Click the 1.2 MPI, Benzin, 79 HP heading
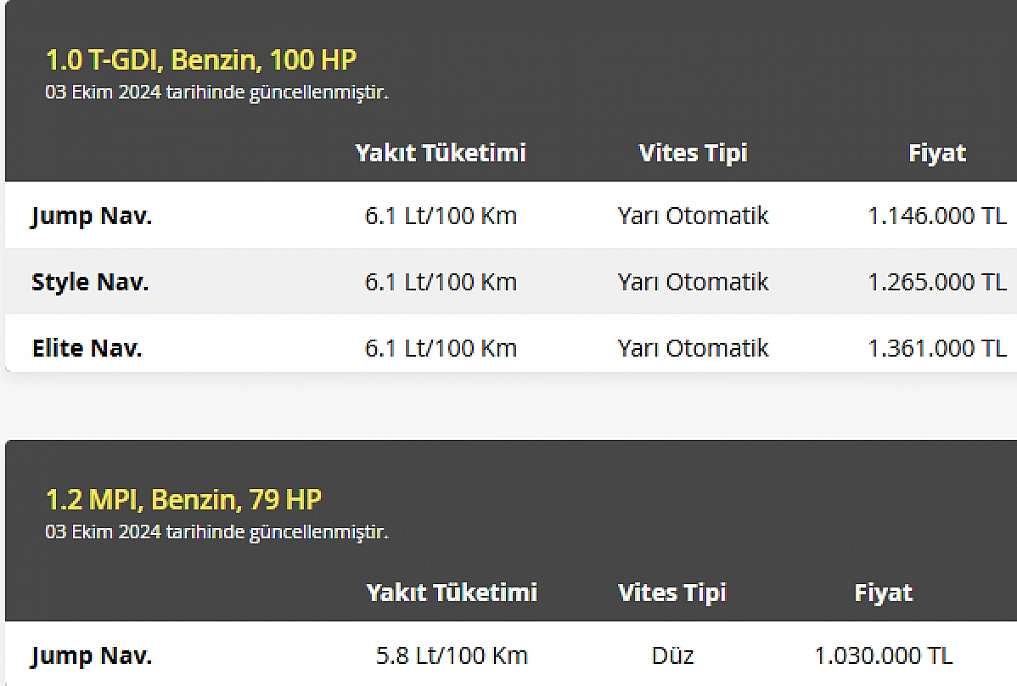The height and width of the screenshot is (686, 1017). tap(184, 499)
